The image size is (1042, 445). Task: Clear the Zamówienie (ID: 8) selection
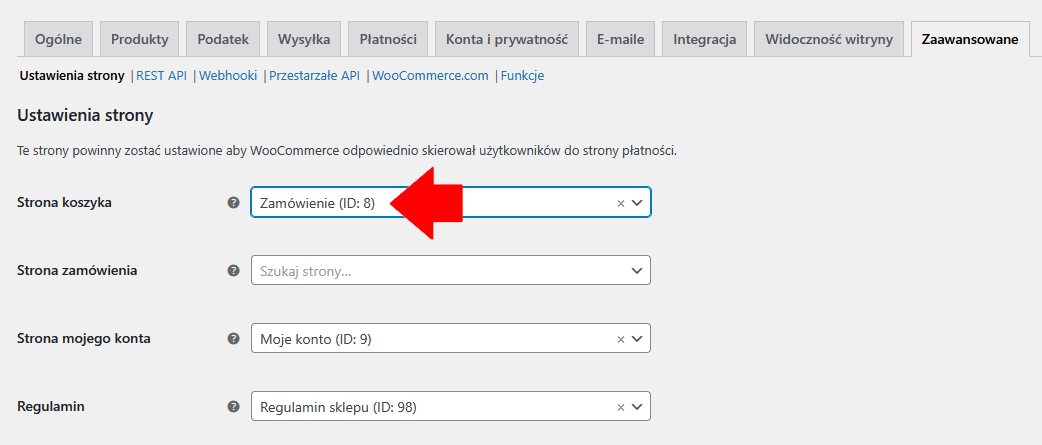[620, 203]
